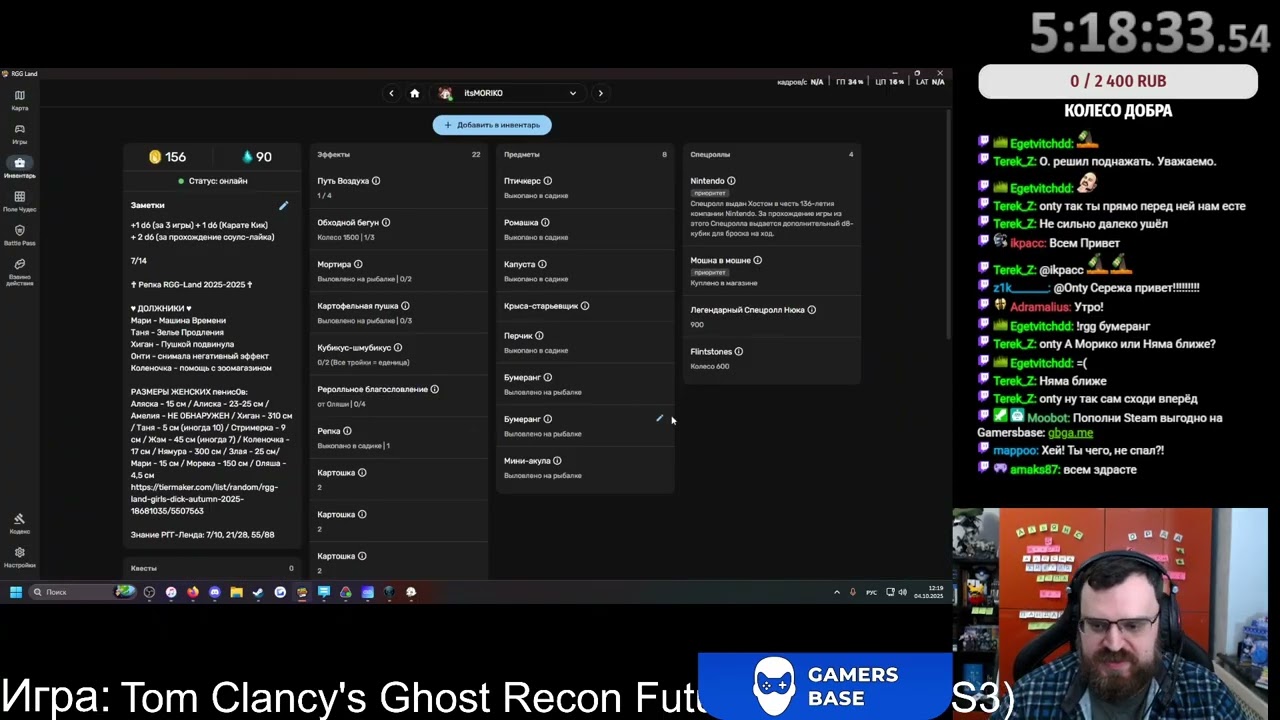Open the tiermaker.com link in notes
Screen dimensions: 1280x720
(x=205, y=499)
